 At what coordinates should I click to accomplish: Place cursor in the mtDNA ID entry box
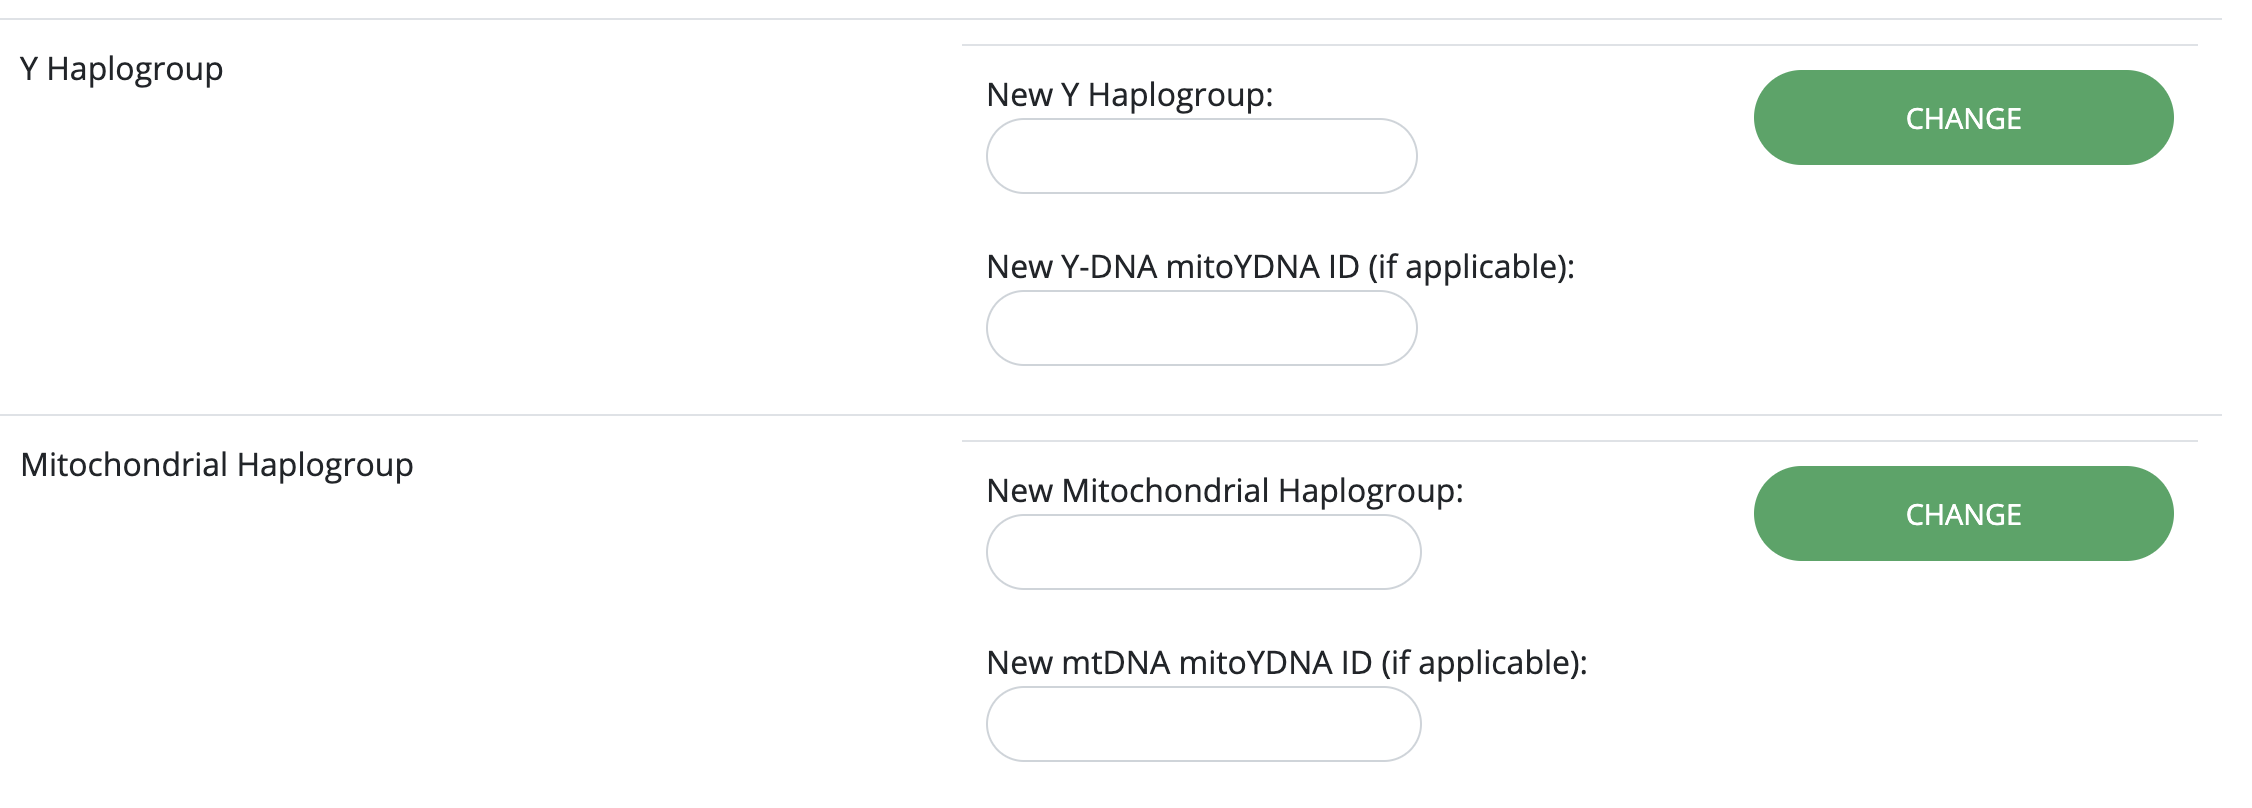click(x=1203, y=724)
